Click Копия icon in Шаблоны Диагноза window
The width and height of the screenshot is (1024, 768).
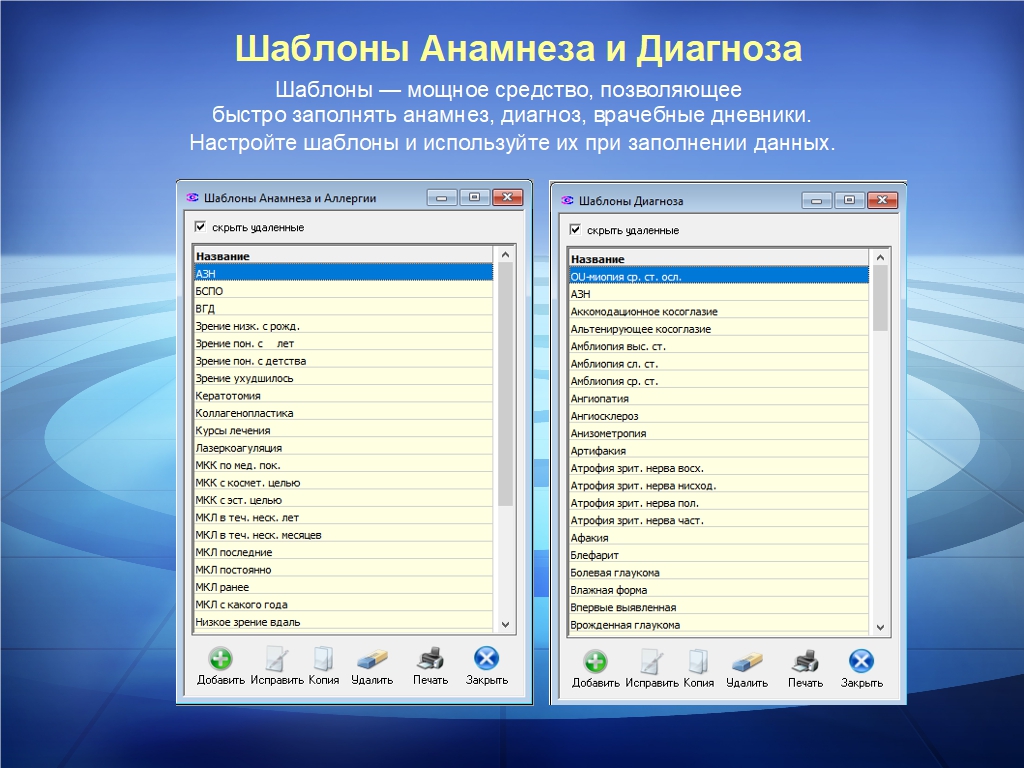point(698,662)
